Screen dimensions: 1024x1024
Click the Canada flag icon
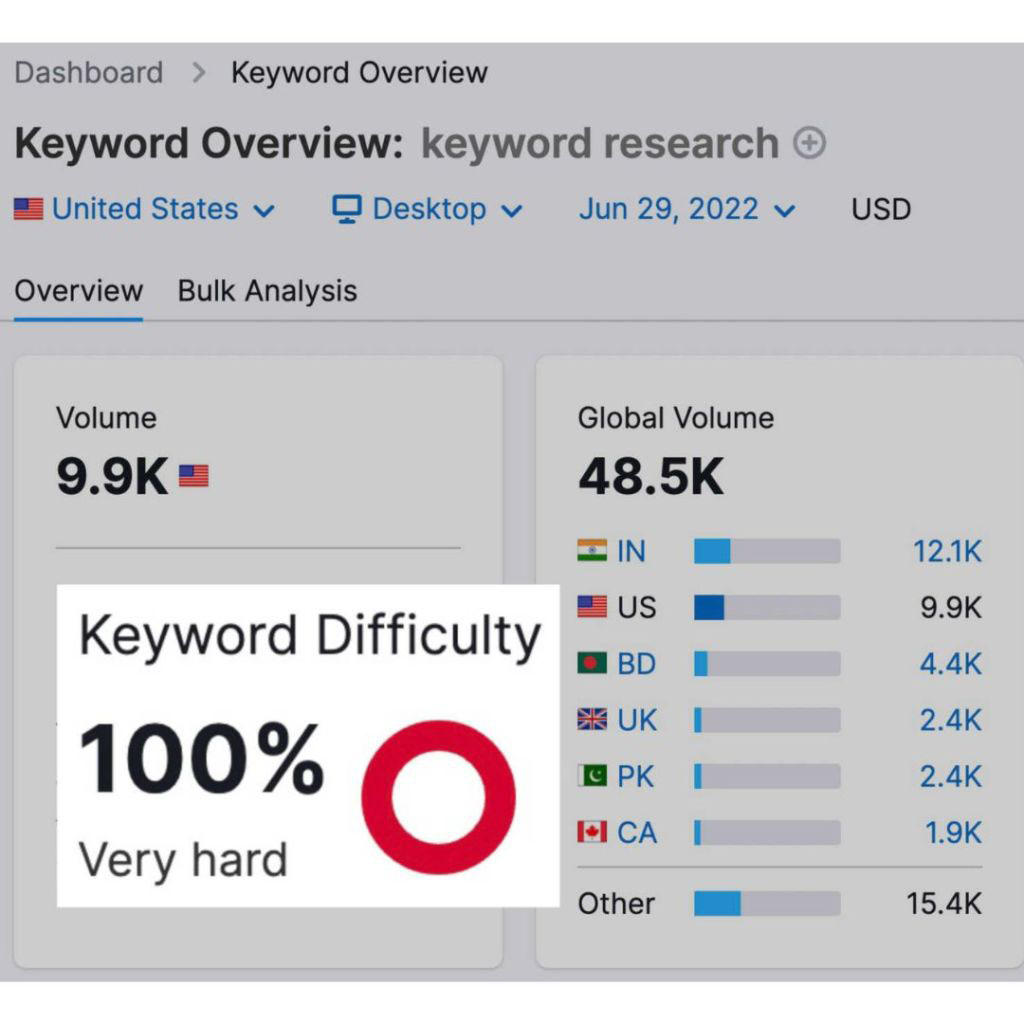click(x=592, y=832)
